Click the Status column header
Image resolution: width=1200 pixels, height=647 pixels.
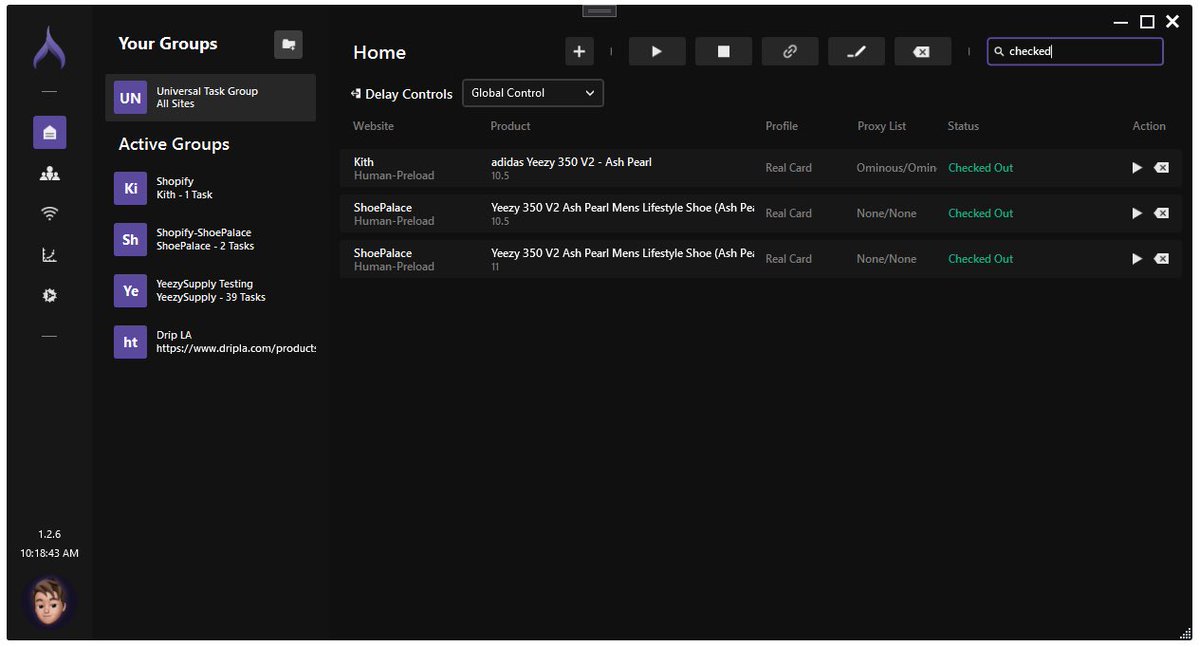963,126
